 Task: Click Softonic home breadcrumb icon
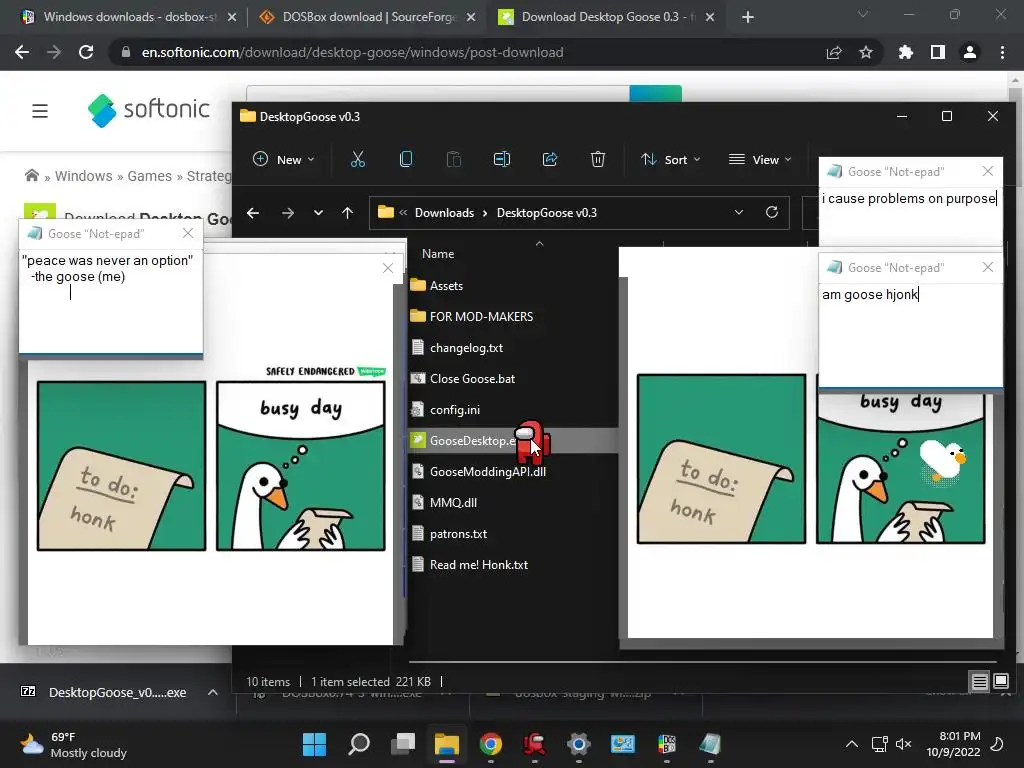31,176
